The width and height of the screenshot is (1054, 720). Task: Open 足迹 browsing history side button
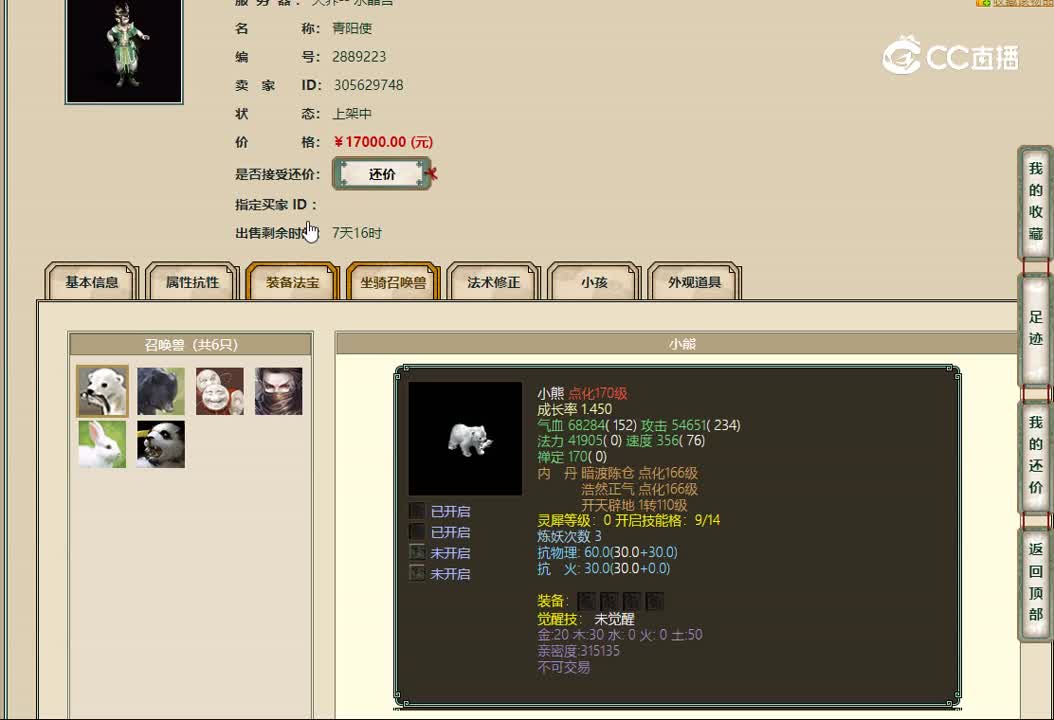(1035, 328)
